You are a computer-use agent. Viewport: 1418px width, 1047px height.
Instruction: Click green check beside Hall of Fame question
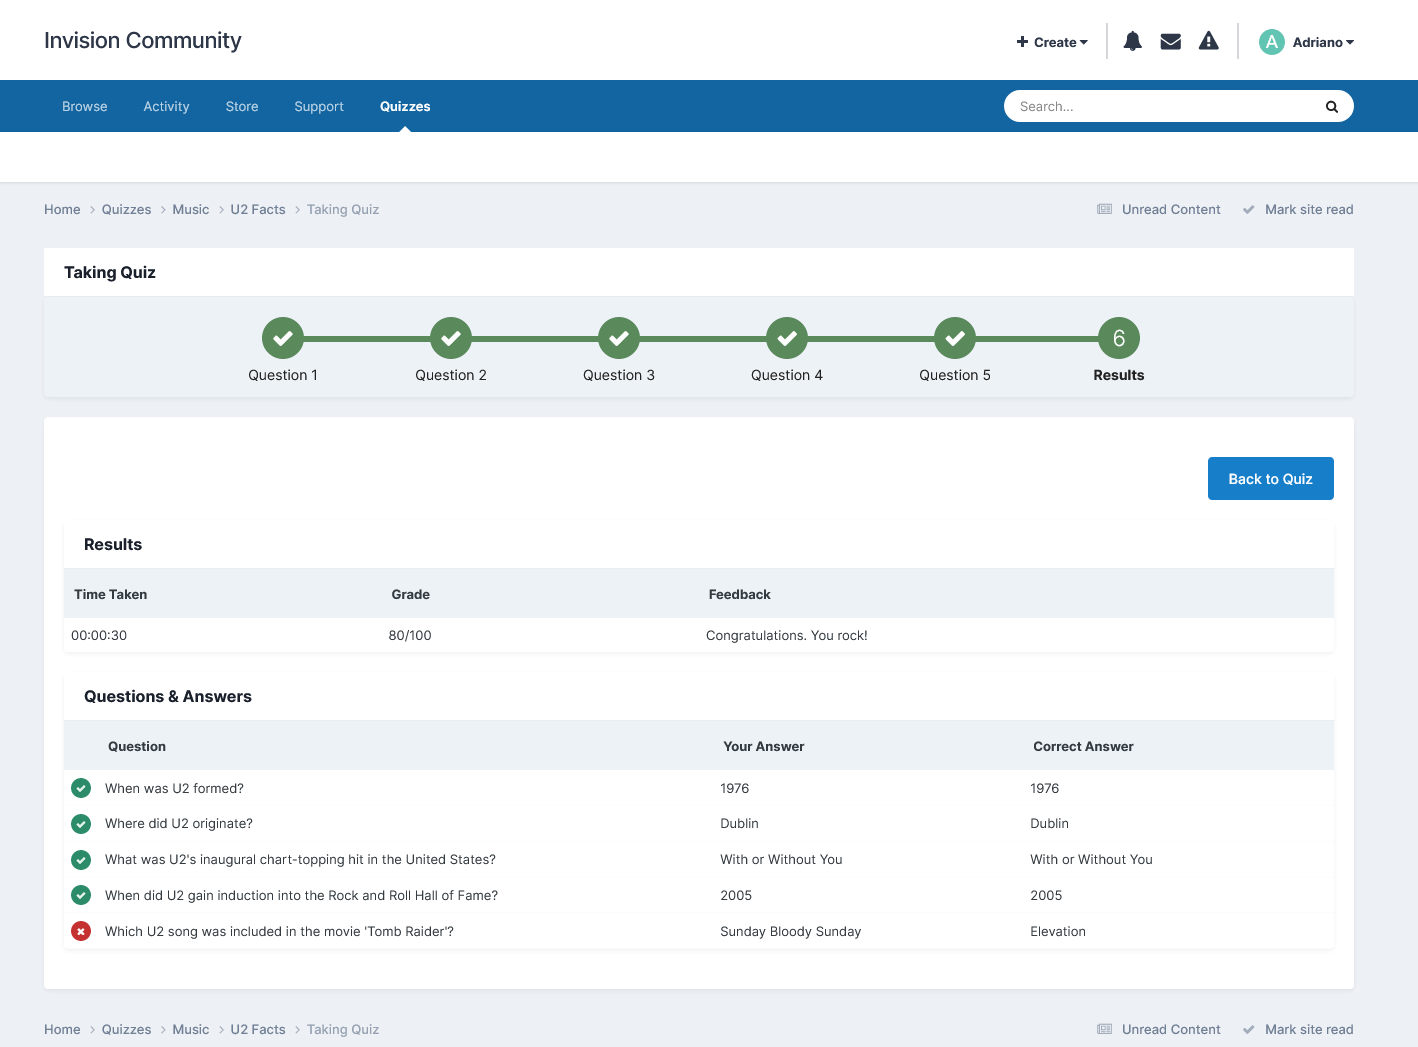81,895
